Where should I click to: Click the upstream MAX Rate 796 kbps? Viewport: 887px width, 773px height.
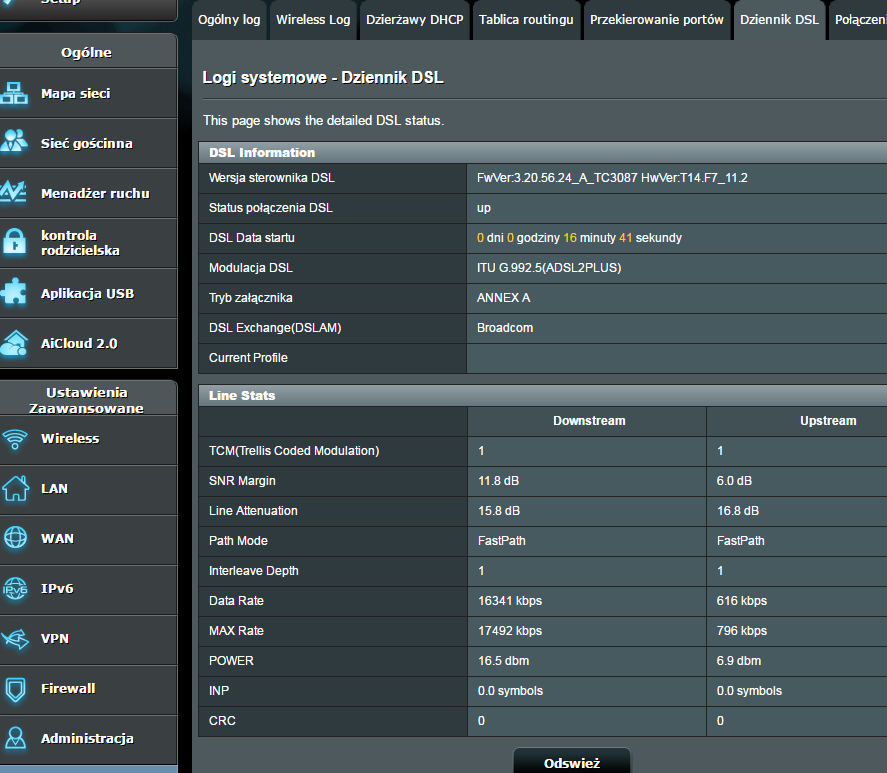click(x=742, y=630)
